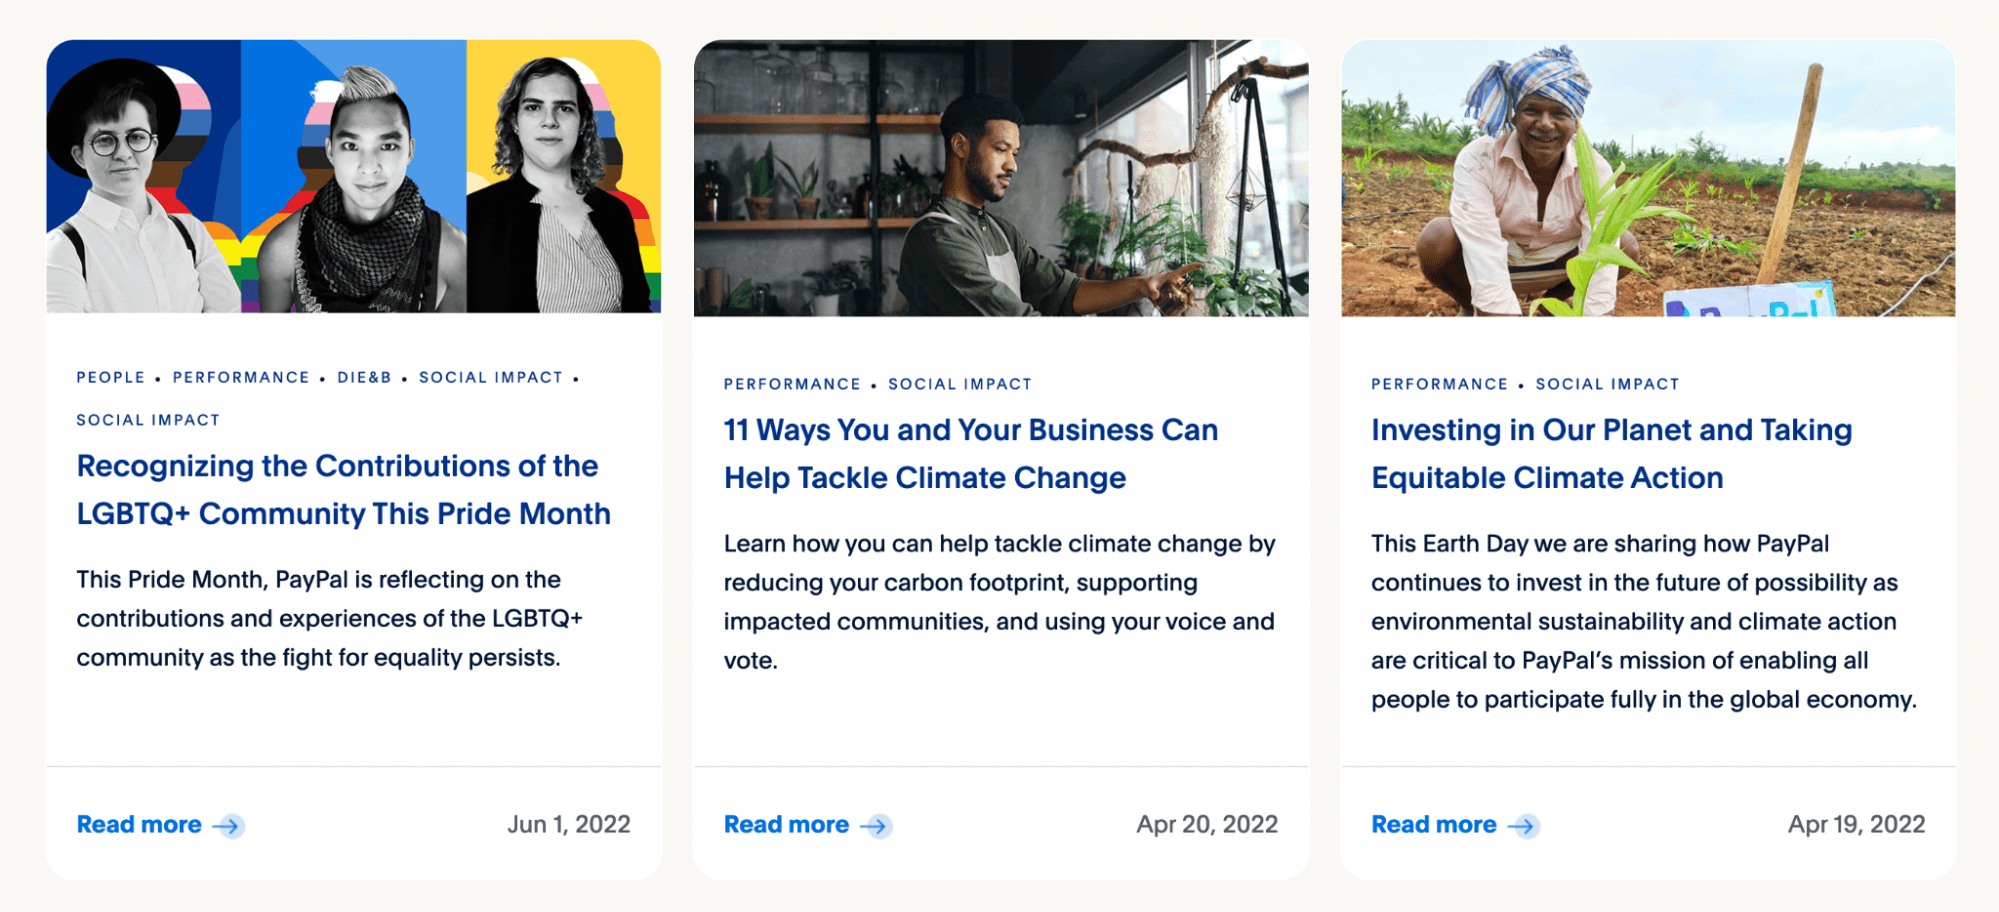Open "11 Ways You and Your Business" headline
The image size is (1999, 912).
(970, 454)
